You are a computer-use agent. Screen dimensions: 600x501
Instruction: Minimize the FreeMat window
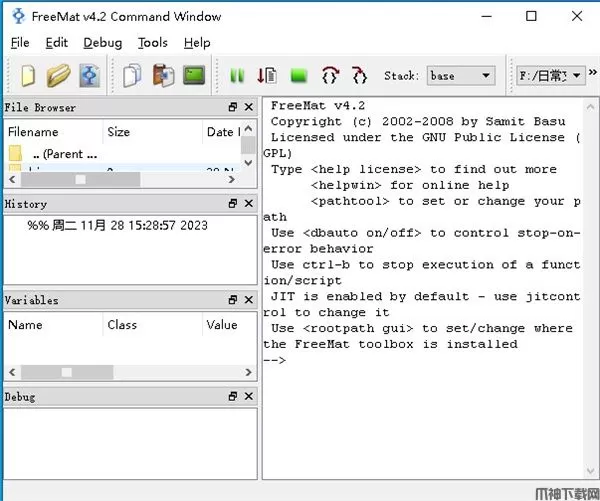[486, 16]
